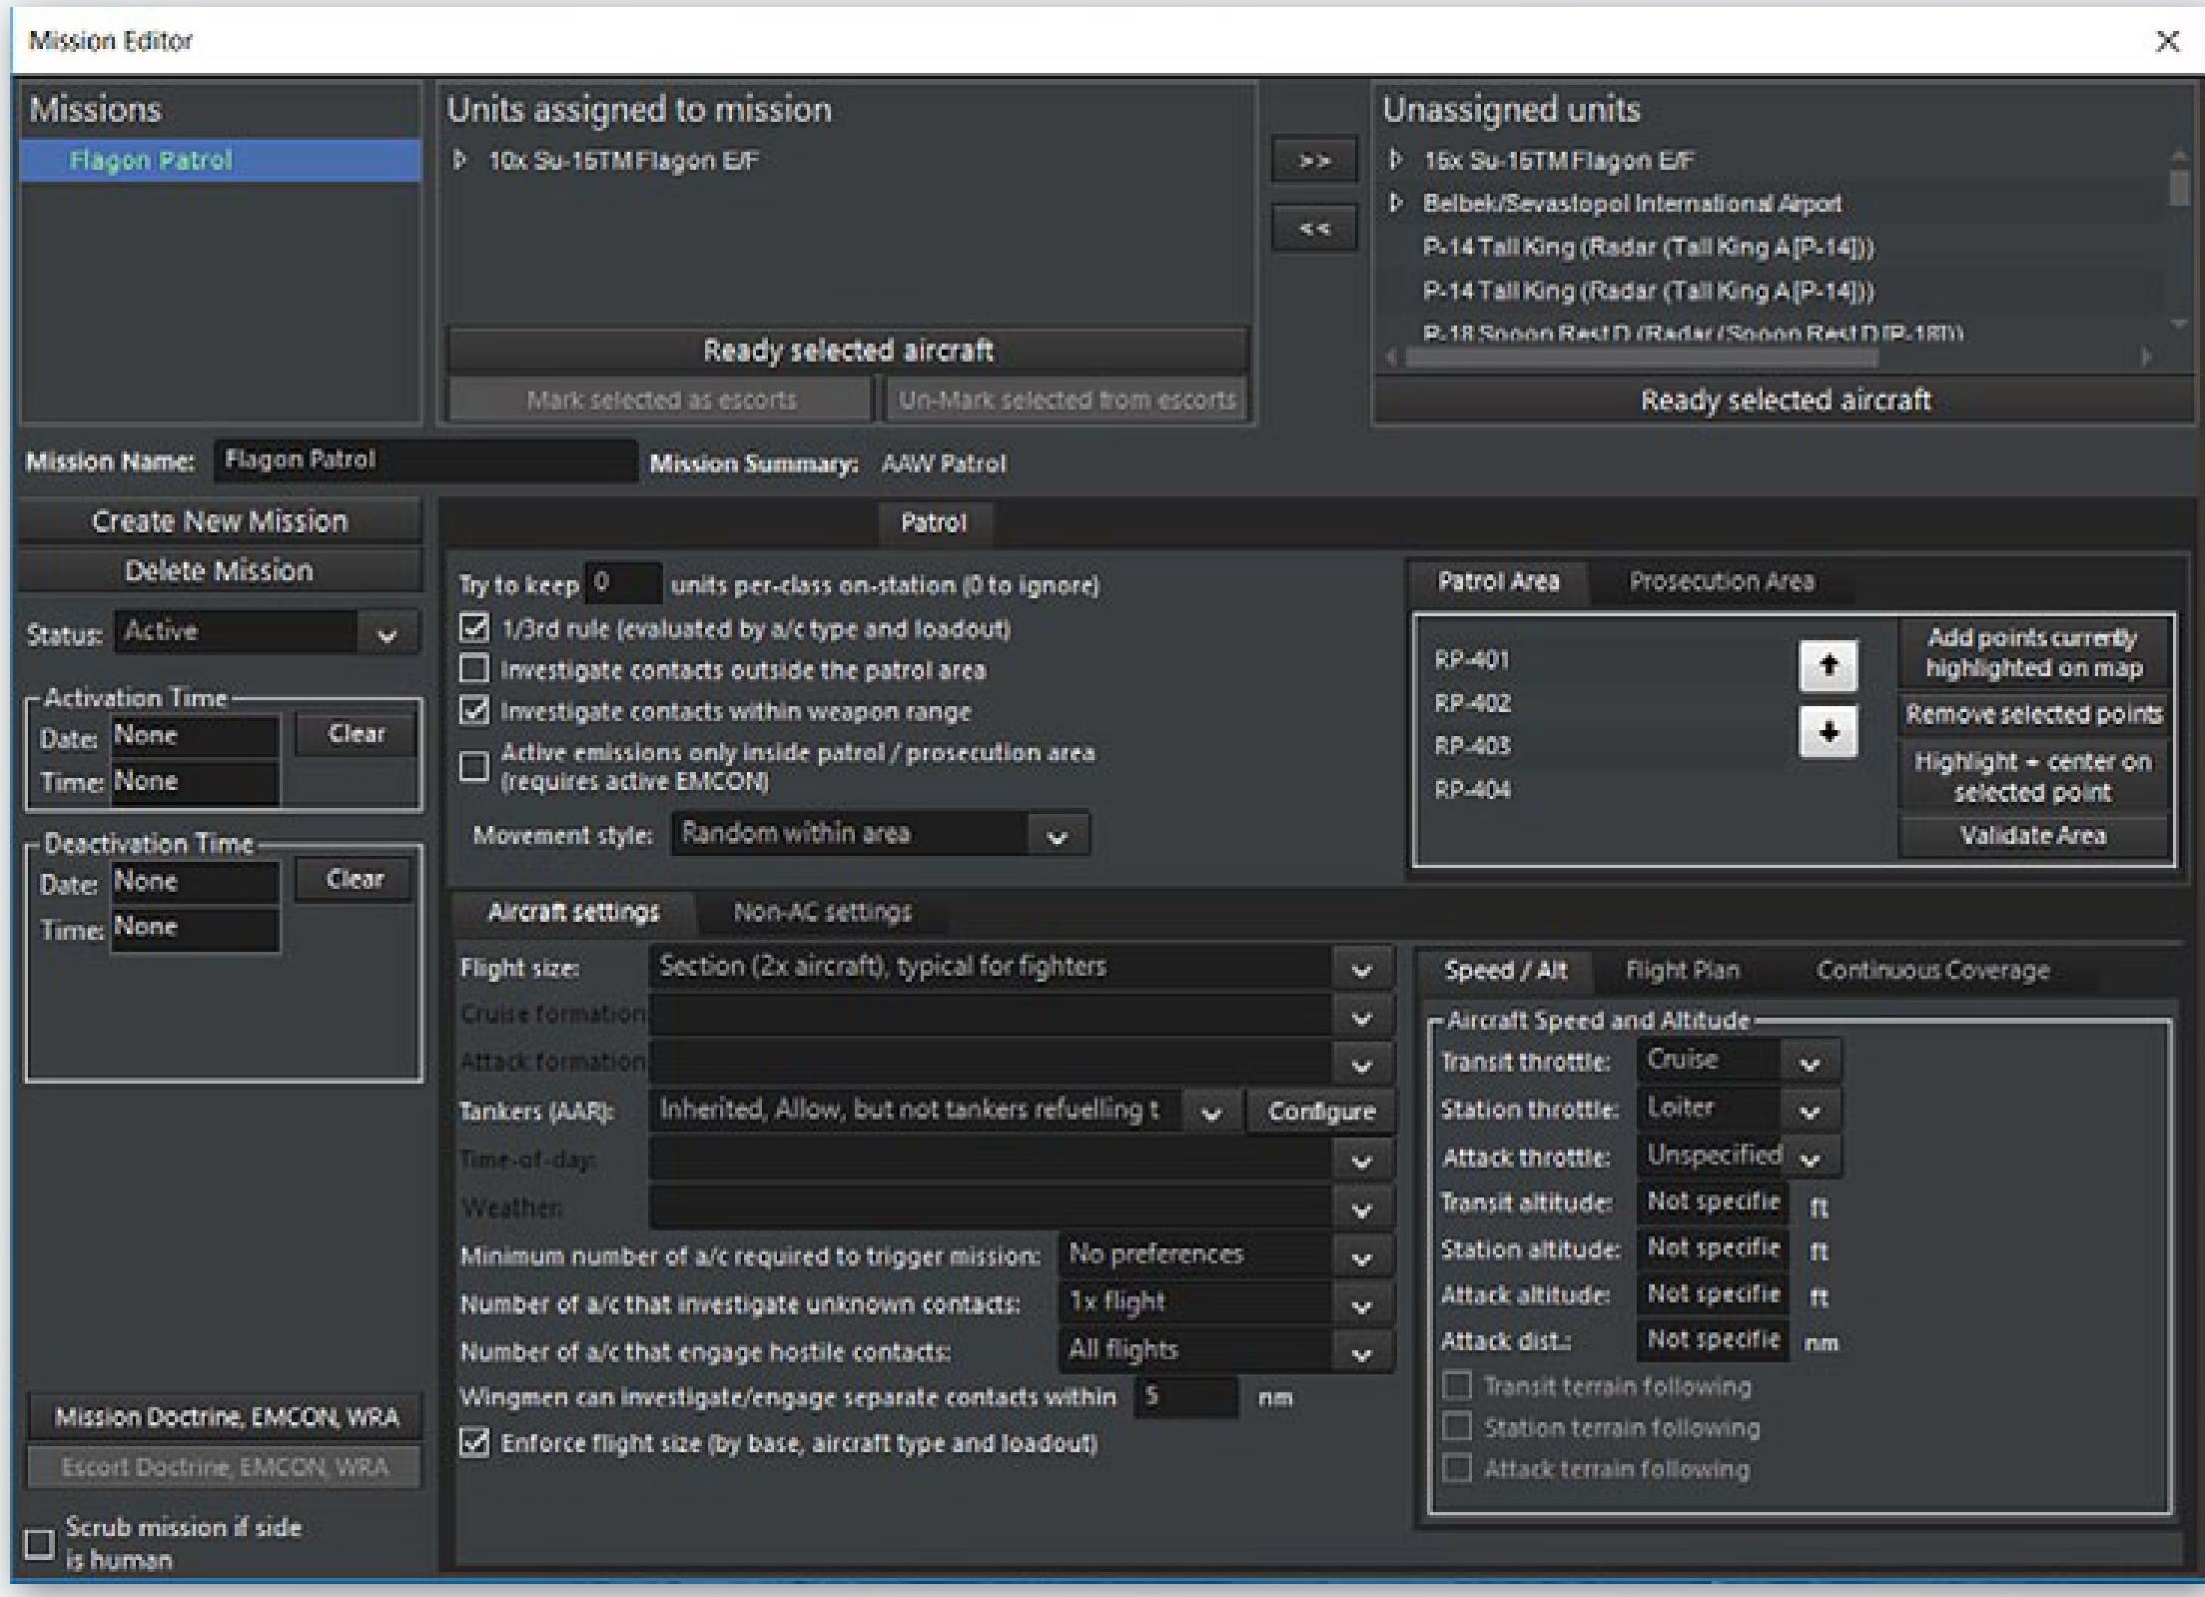
Task: Expand Belbek/Sevastopol International Airport node
Action: [x=1396, y=203]
